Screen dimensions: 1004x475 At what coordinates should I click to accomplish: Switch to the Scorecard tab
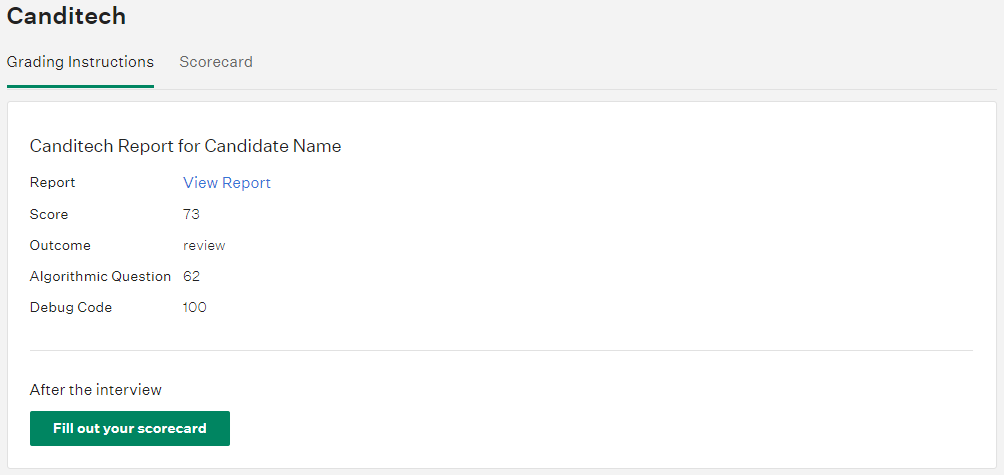tap(216, 62)
